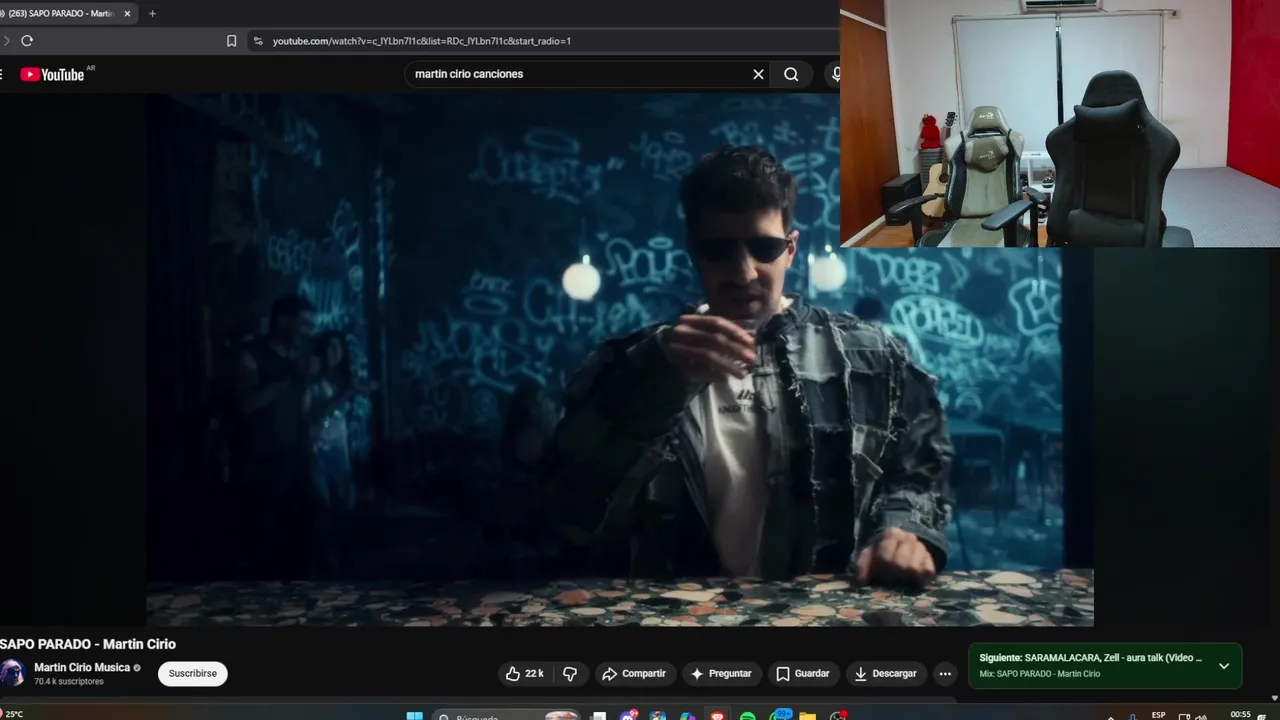Focus the browser address bar URL
The width and height of the screenshot is (1280, 720).
pos(422,41)
